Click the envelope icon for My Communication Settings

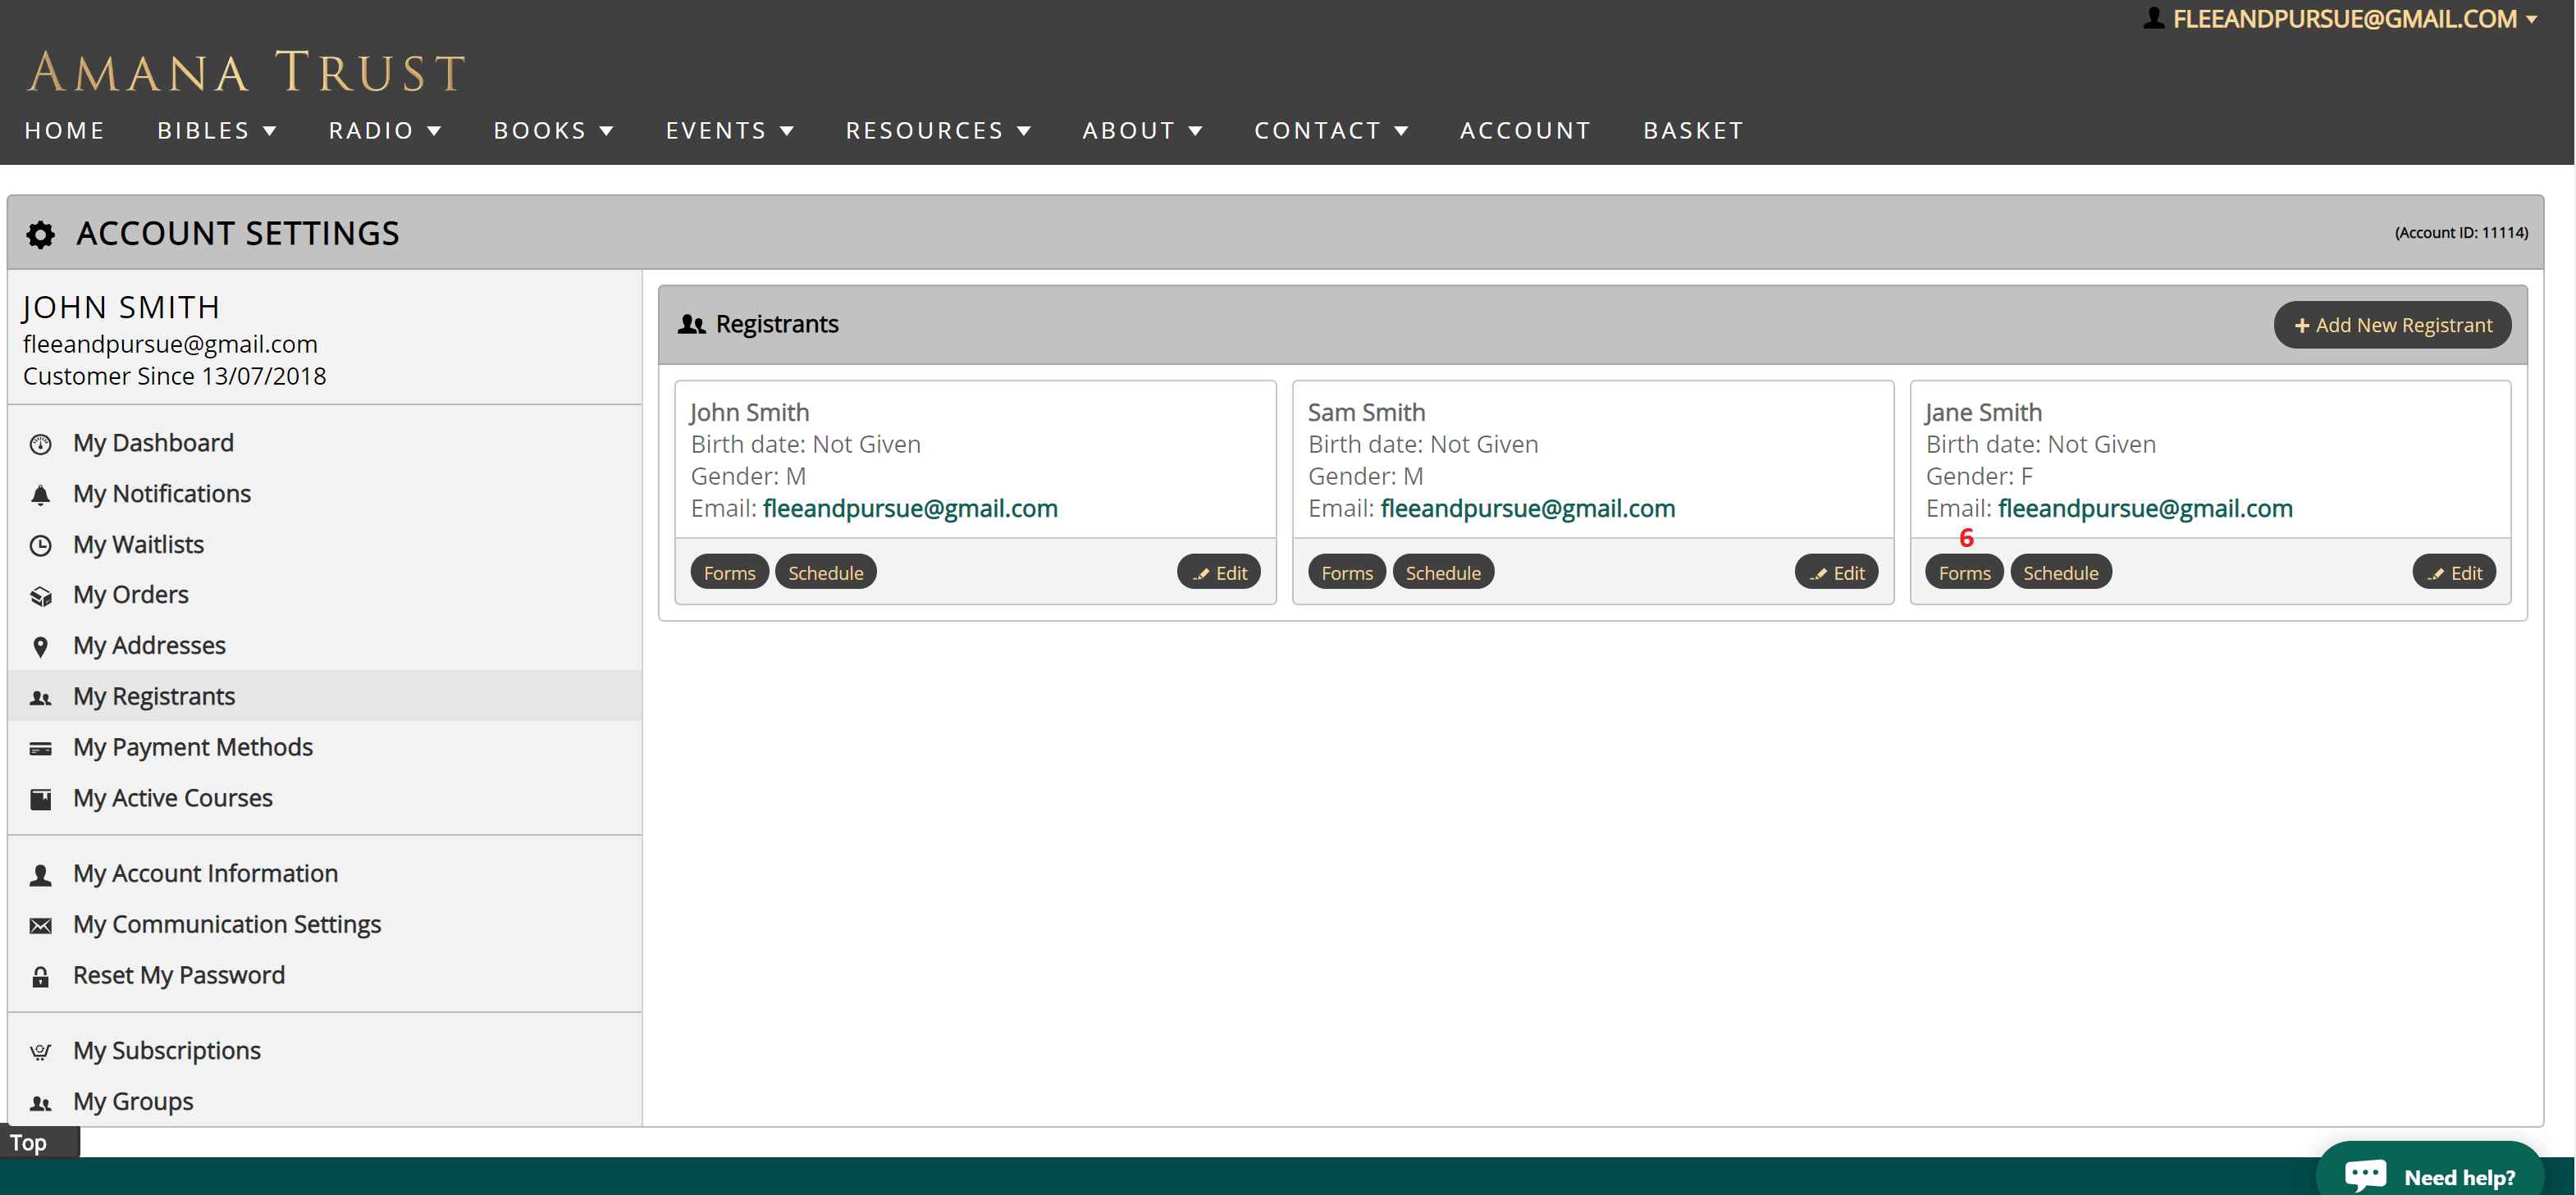coord(41,925)
